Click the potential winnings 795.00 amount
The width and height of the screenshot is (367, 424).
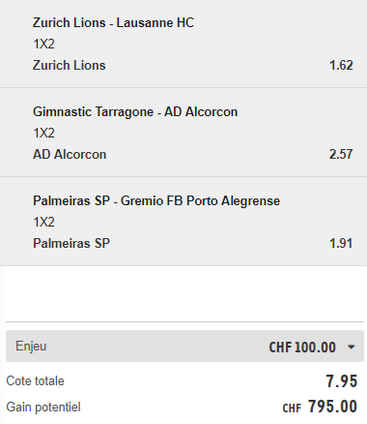point(332,407)
